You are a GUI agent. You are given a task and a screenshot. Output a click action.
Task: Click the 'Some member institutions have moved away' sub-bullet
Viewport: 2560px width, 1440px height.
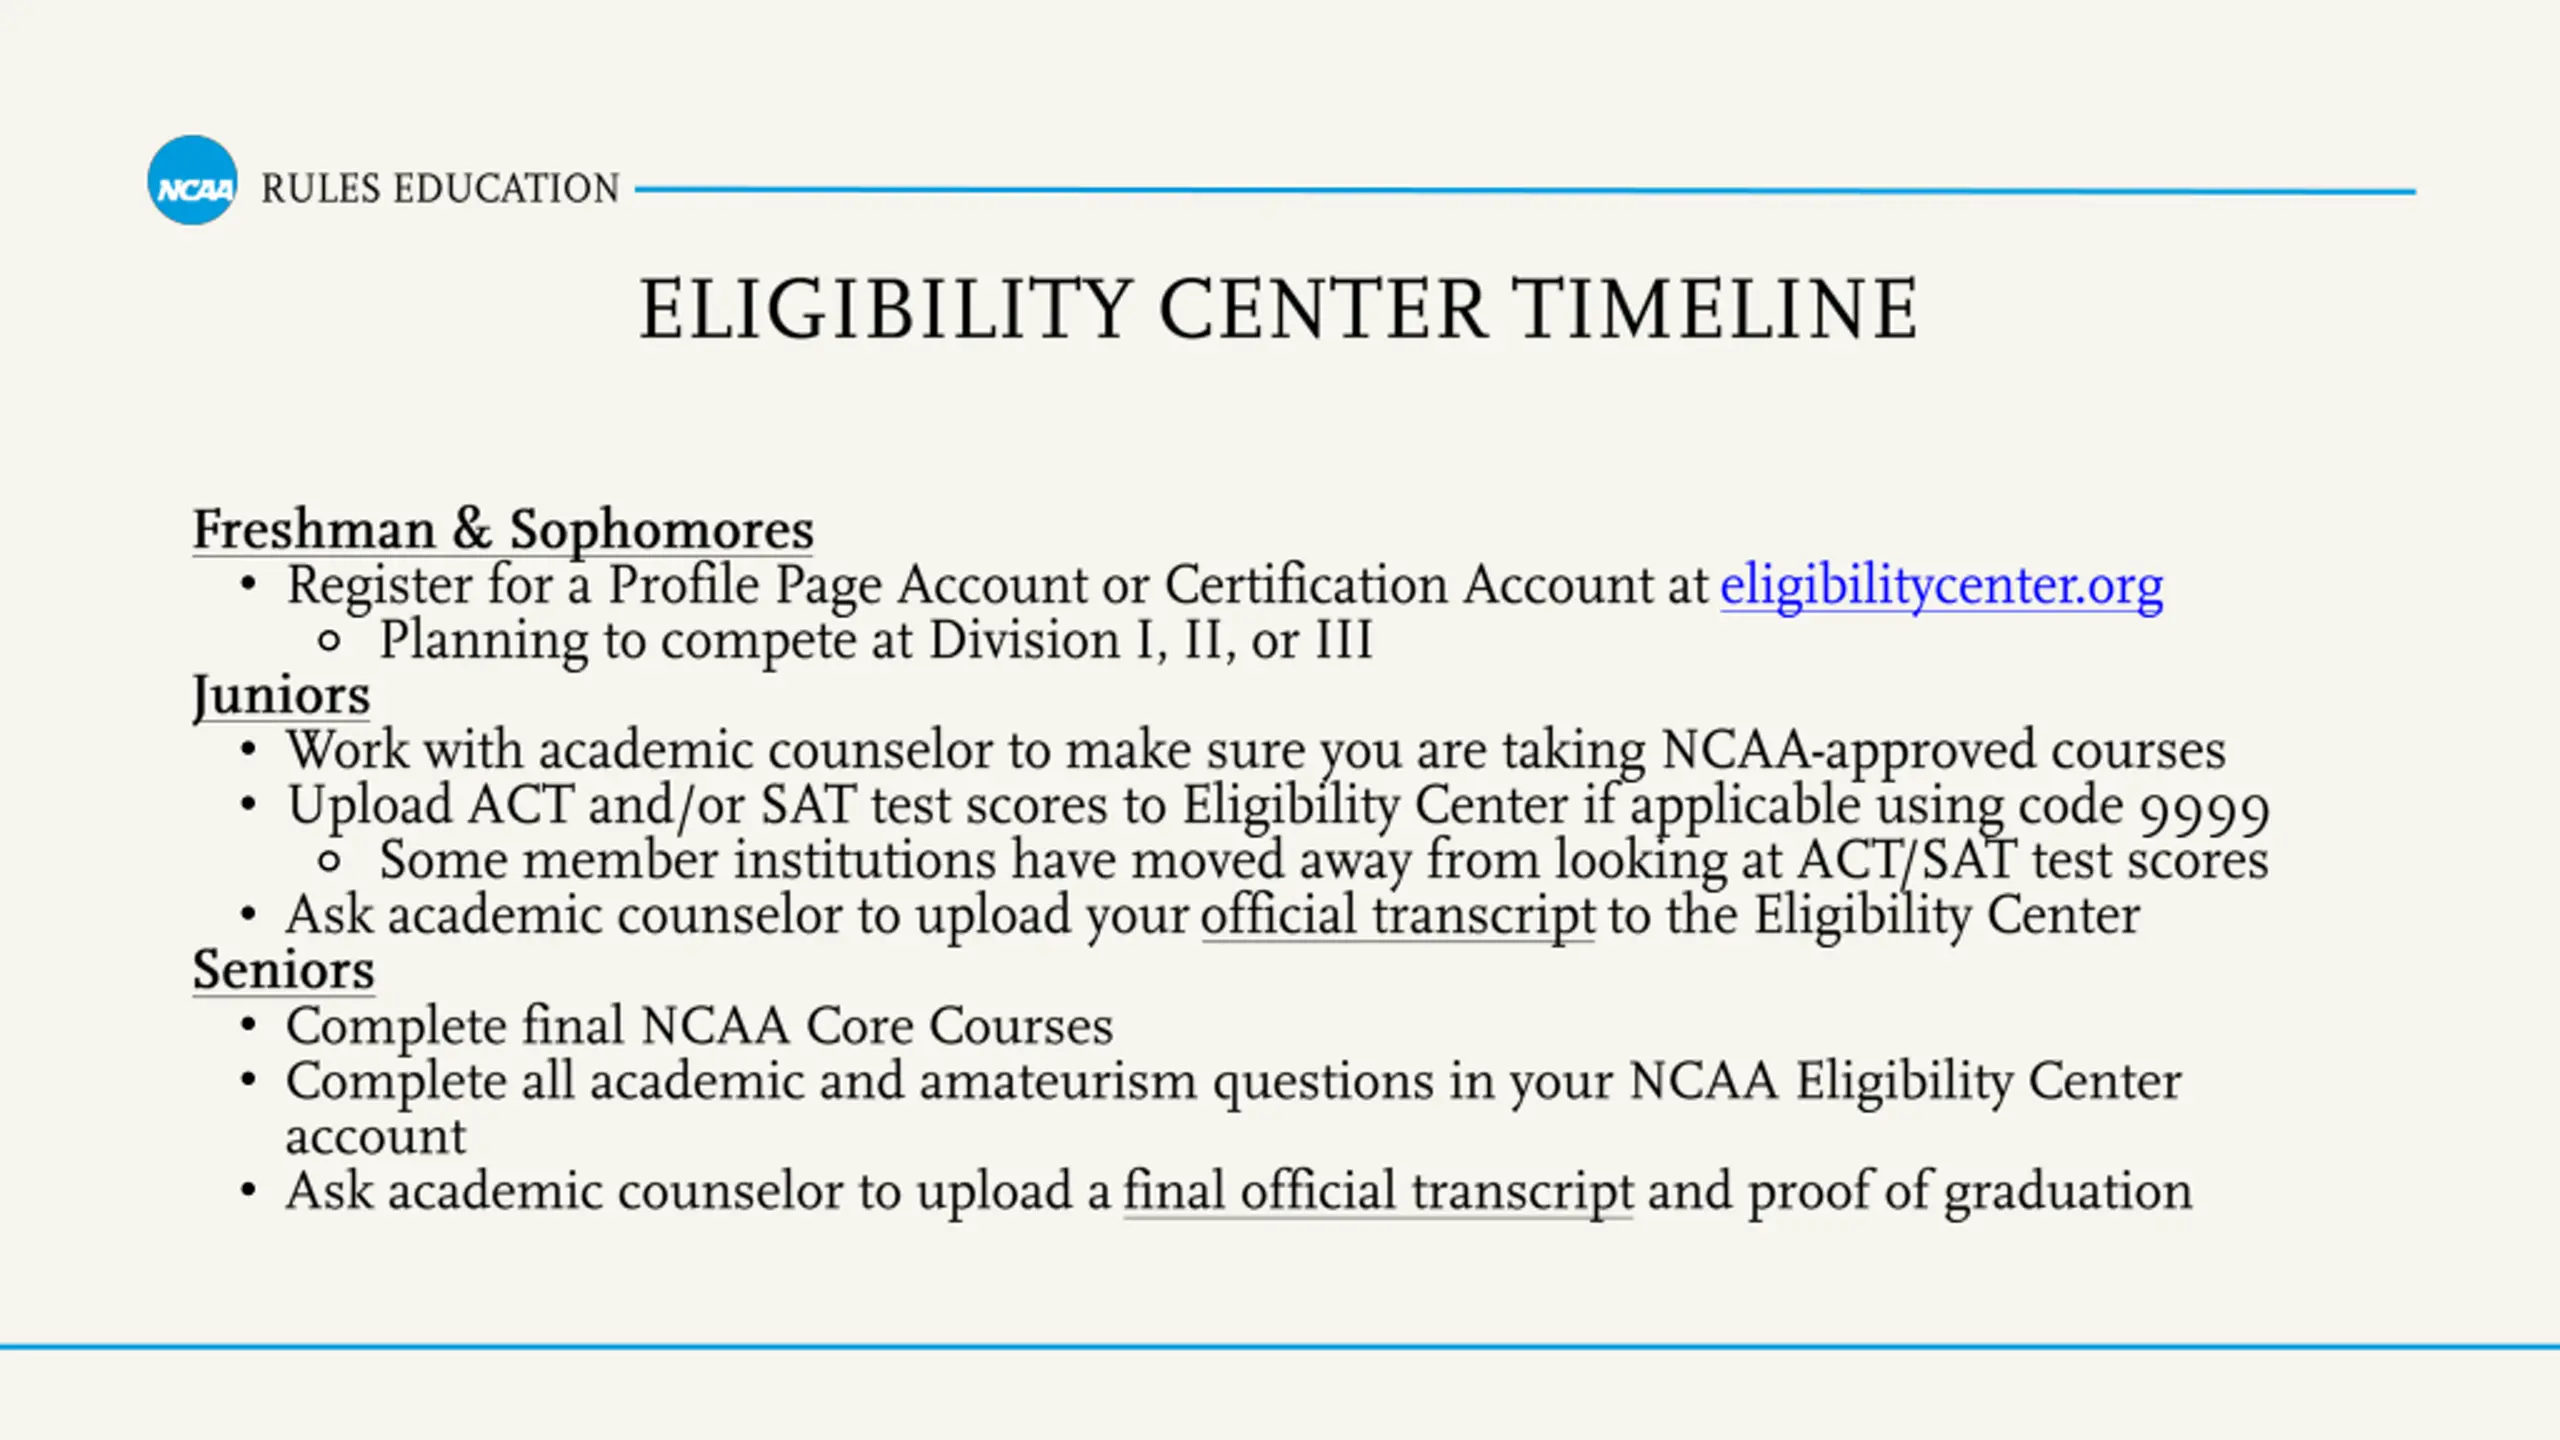point(1324,862)
